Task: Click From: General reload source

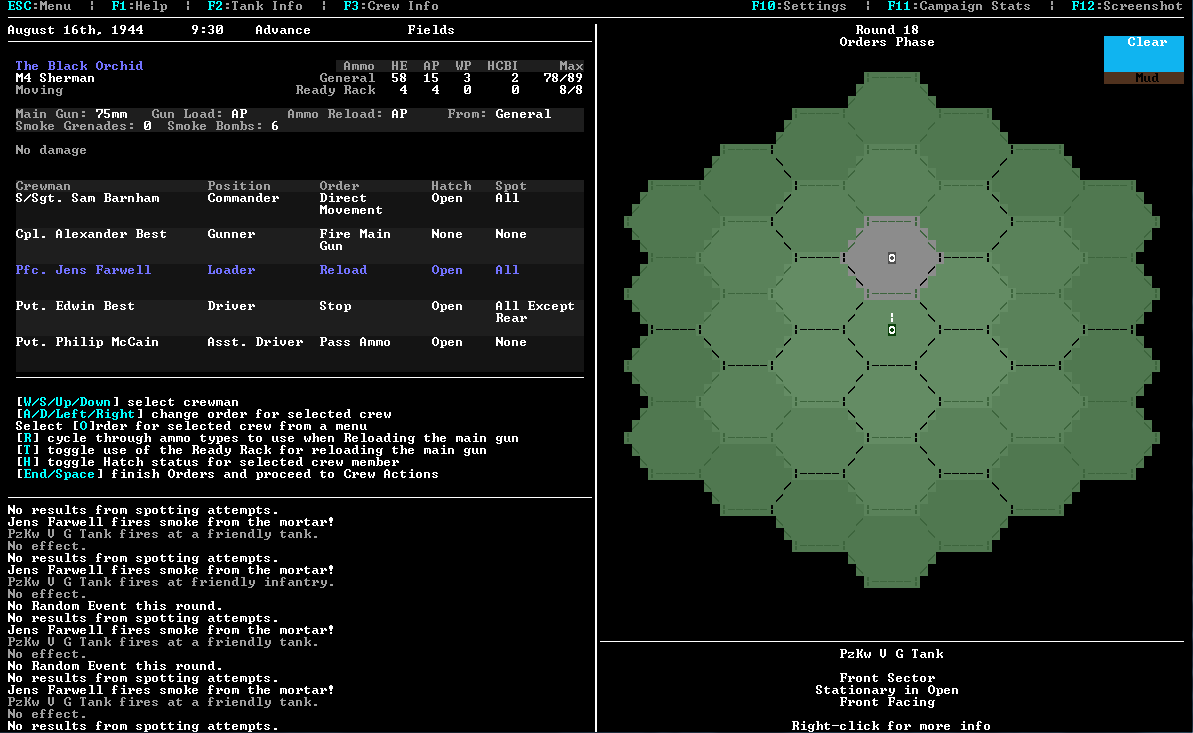Action: (499, 113)
